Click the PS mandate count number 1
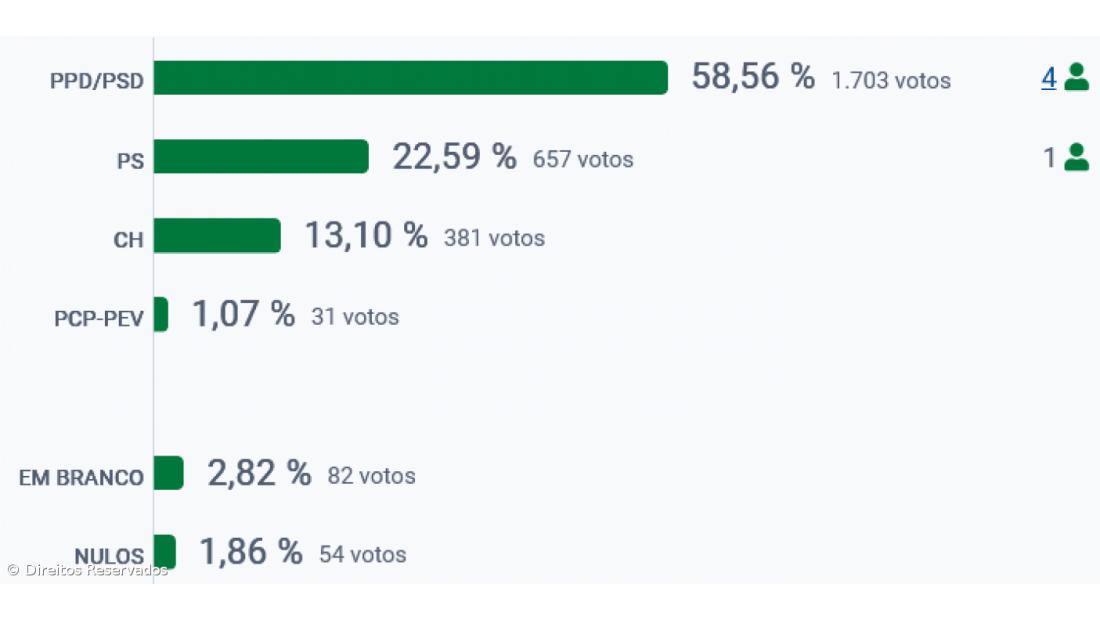This screenshot has width=1100, height=620. (1049, 158)
